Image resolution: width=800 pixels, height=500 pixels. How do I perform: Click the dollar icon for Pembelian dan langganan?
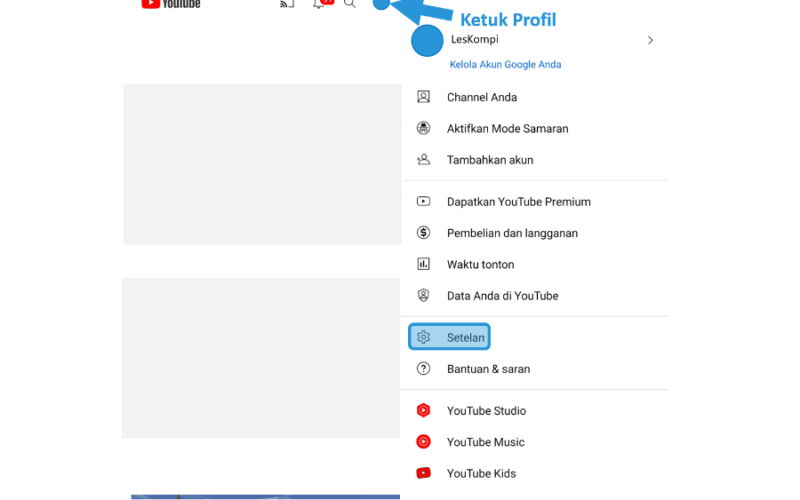423,233
